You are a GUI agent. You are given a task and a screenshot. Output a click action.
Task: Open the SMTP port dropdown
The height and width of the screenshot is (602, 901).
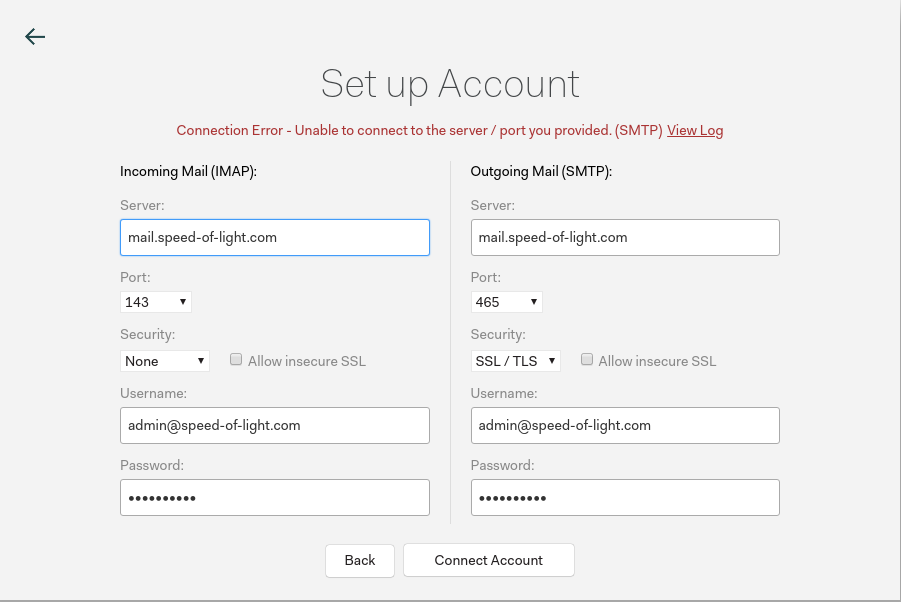pos(506,301)
